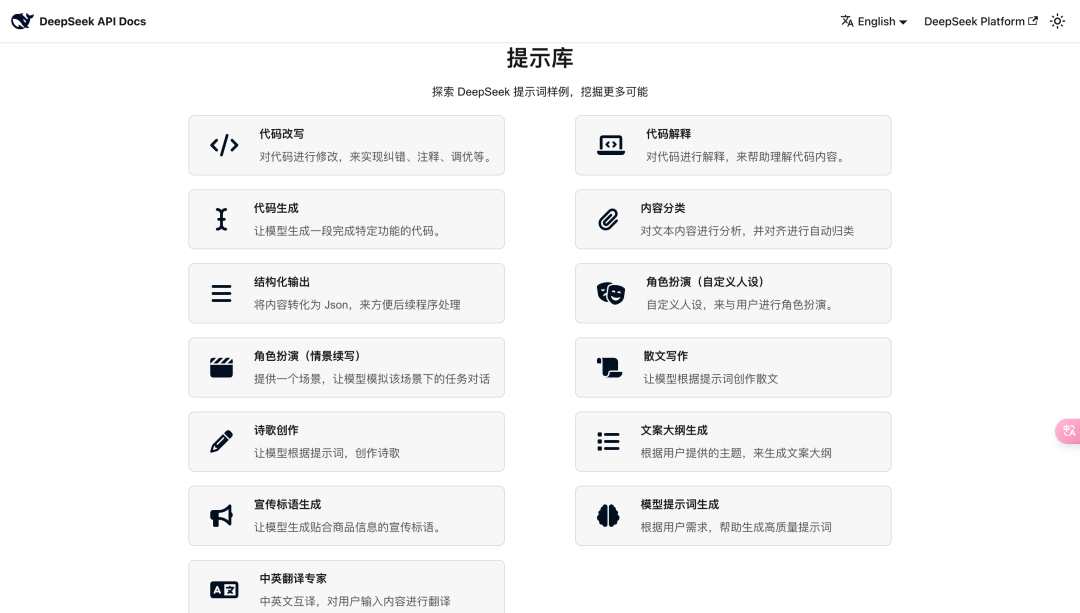This screenshot has height=613, width=1080.
Task: Select the translate icon next to 中英翻译专家
Action: tap(225, 590)
